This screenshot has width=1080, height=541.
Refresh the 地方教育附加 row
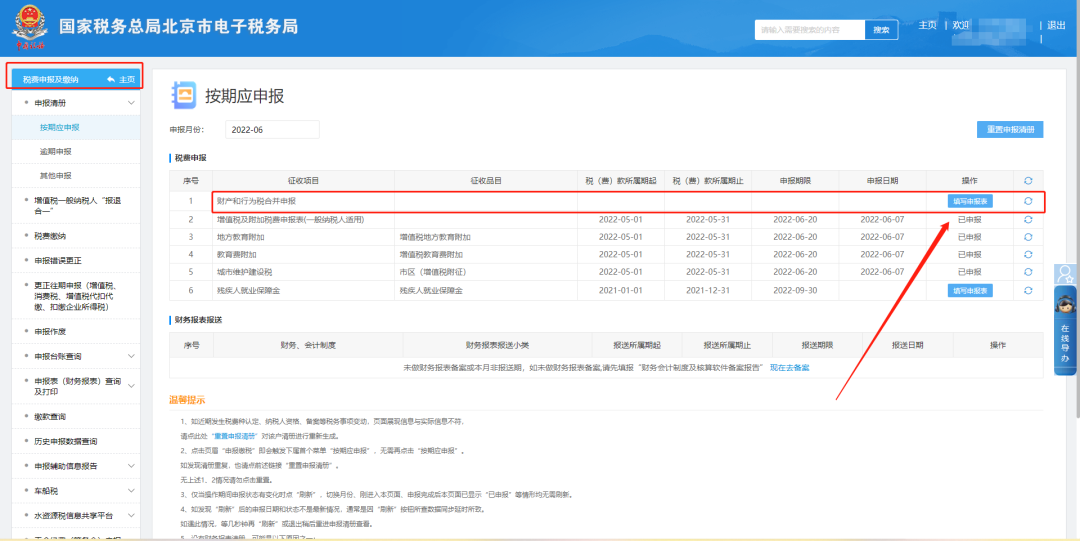(1028, 237)
